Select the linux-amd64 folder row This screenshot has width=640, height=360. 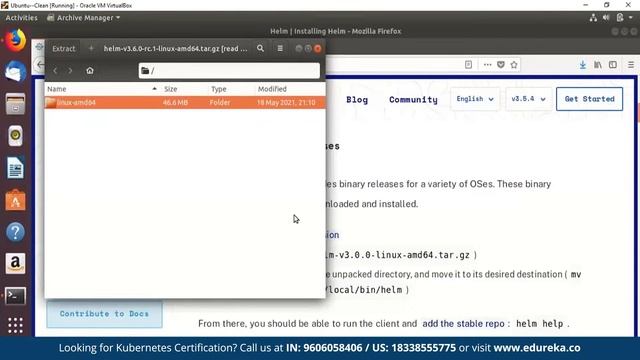click(x=185, y=102)
